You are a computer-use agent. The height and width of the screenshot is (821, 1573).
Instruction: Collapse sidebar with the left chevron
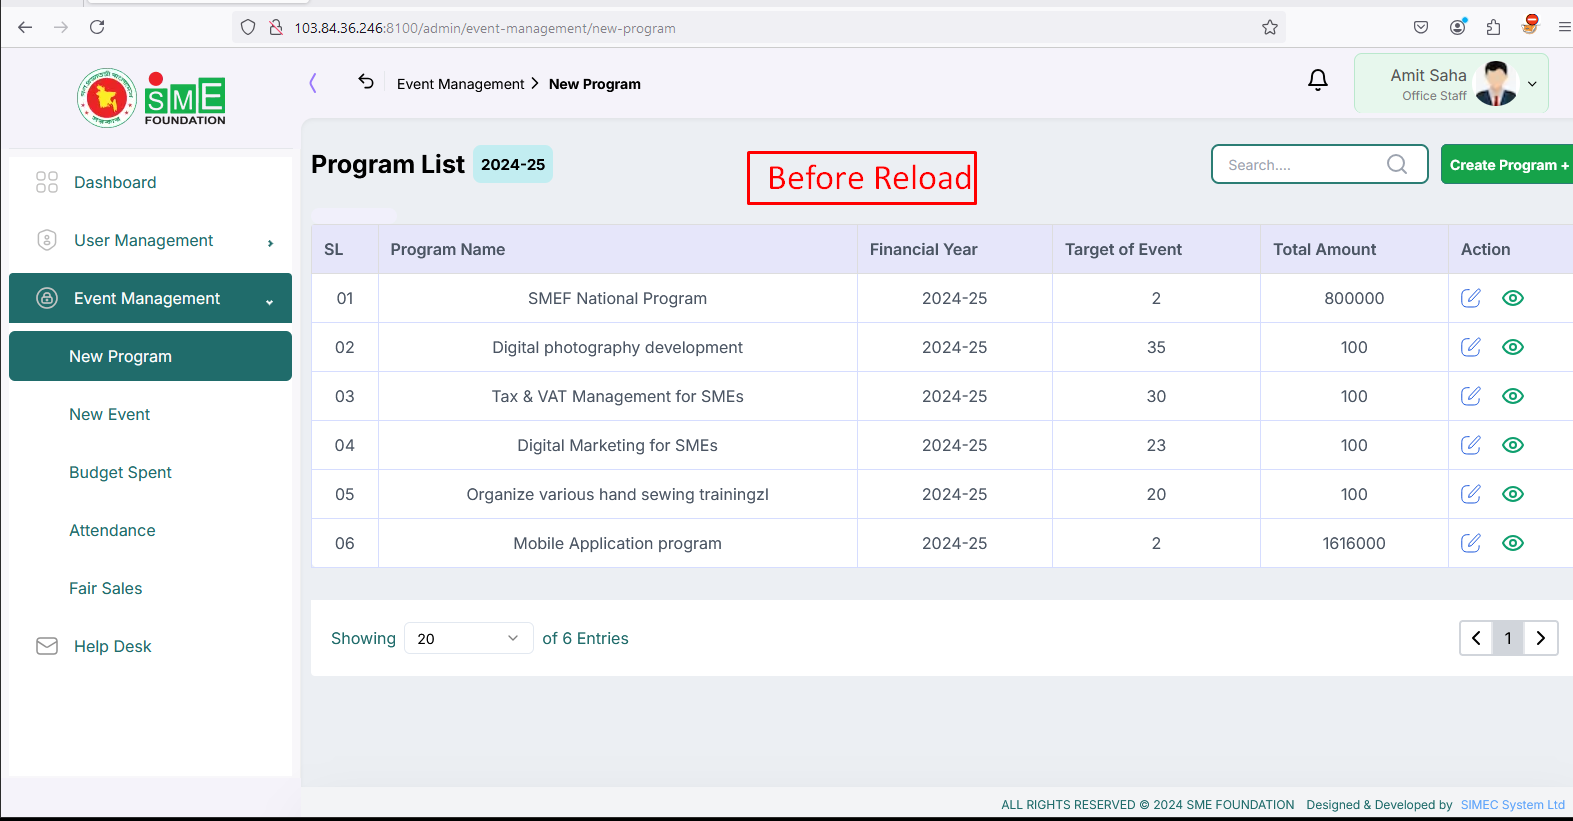(x=313, y=83)
